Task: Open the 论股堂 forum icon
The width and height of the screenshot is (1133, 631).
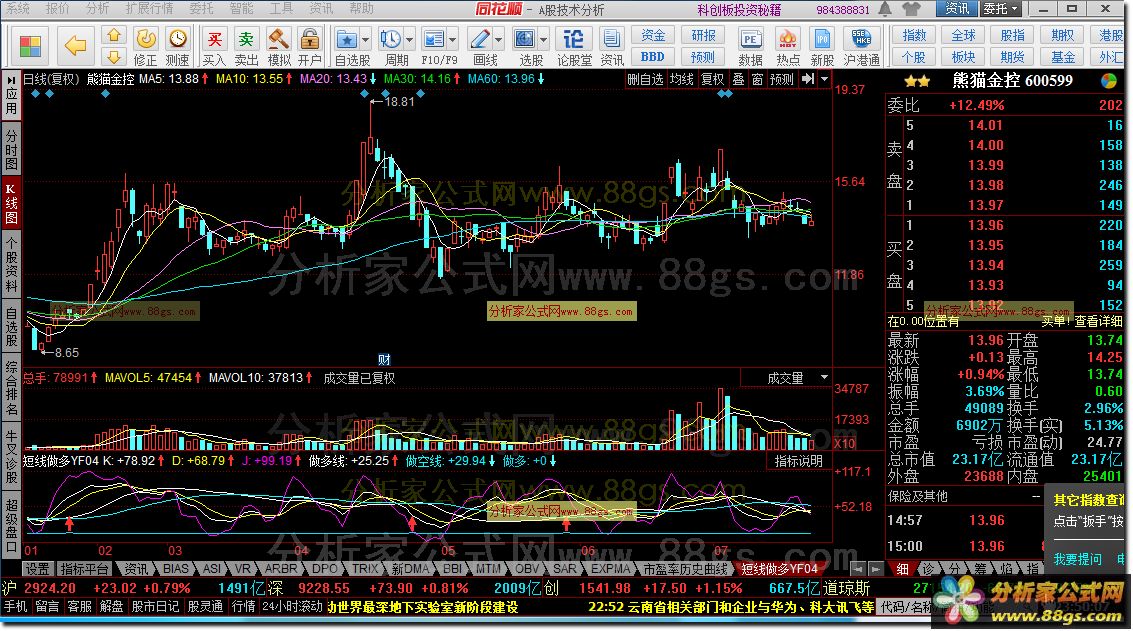Action: [574, 46]
